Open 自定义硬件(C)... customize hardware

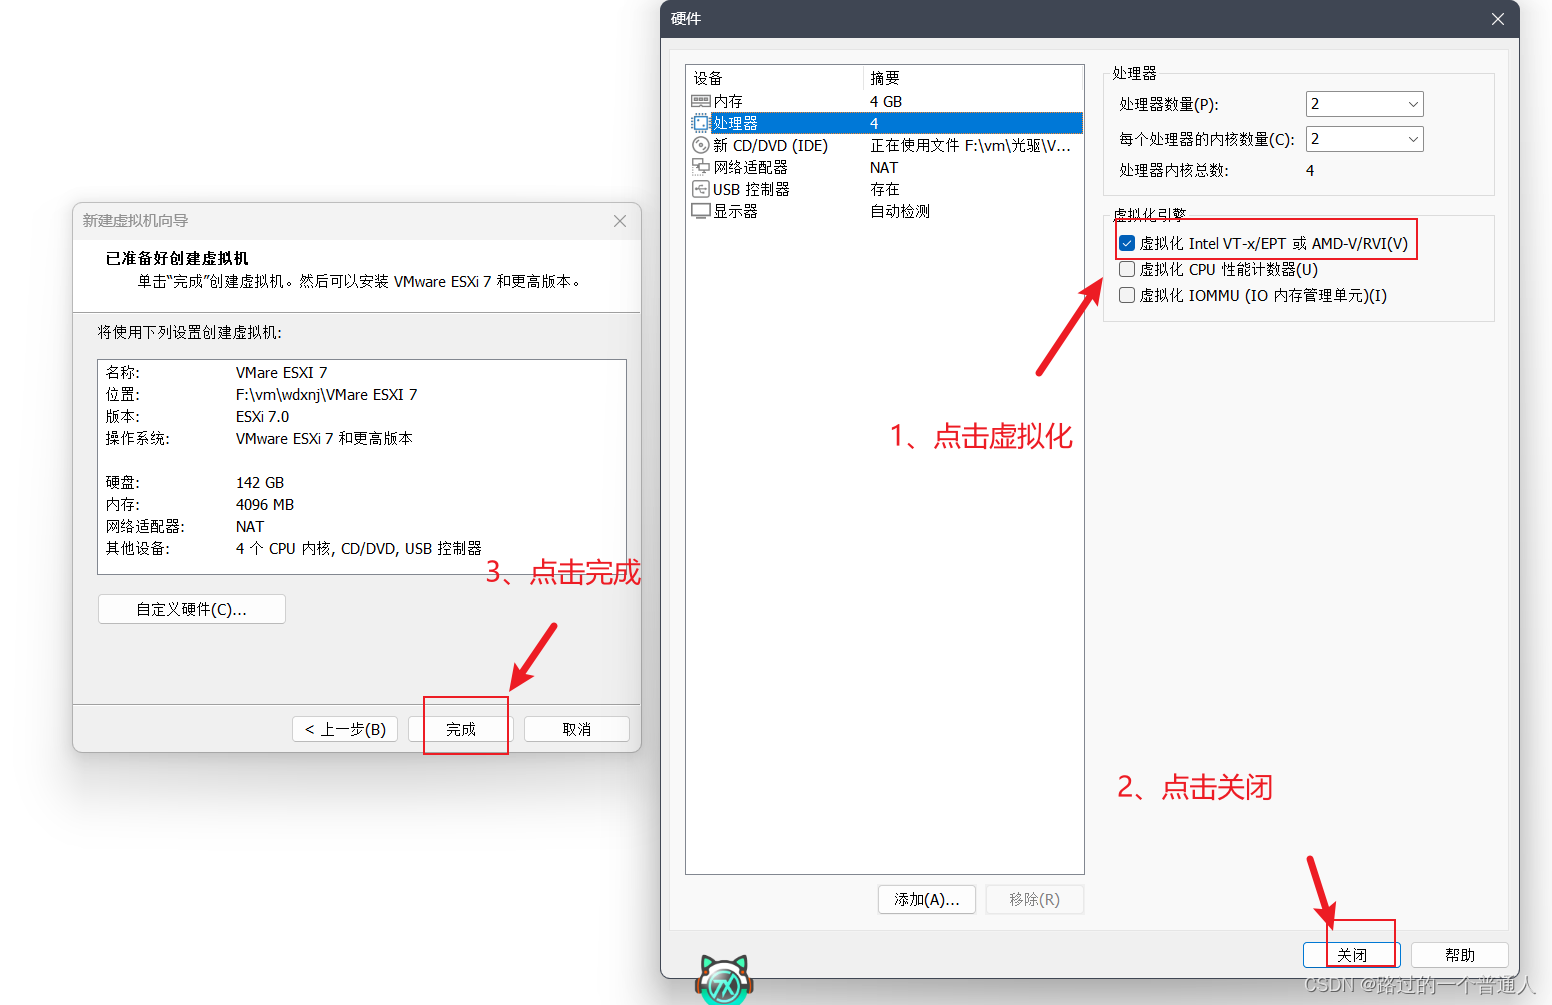[x=192, y=609]
